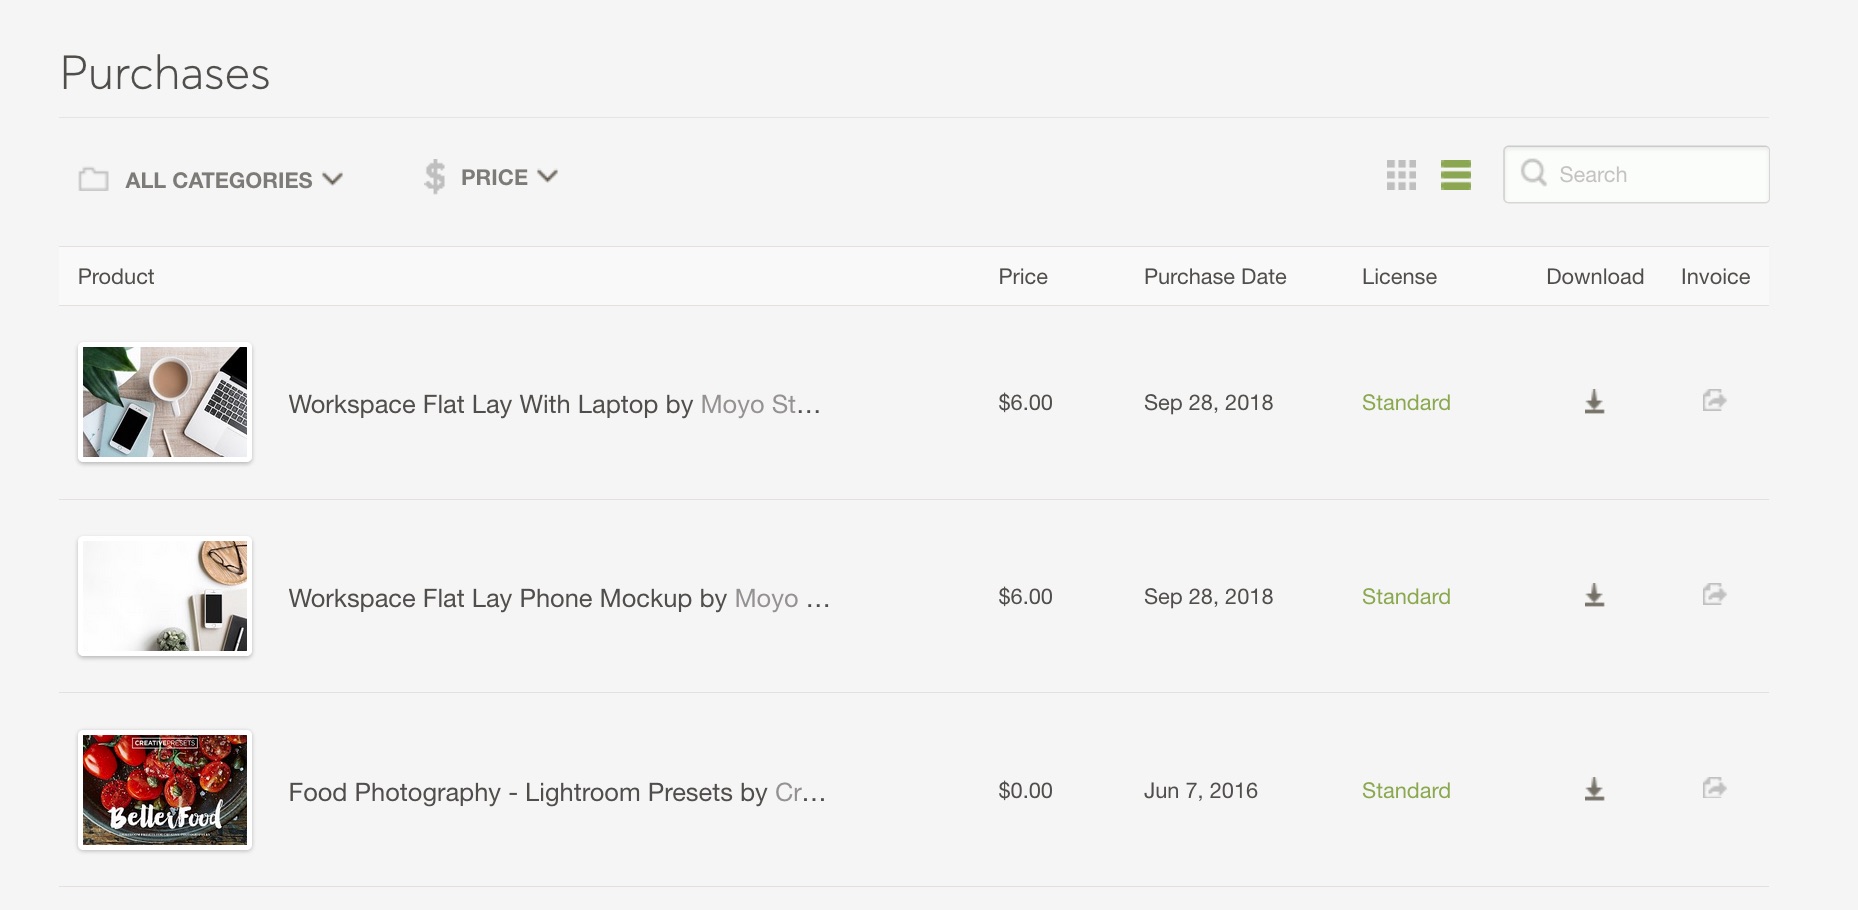The height and width of the screenshot is (910, 1858).
Task: Open Workspace Flat Lay With Laptop thumbnail
Action: (x=165, y=402)
